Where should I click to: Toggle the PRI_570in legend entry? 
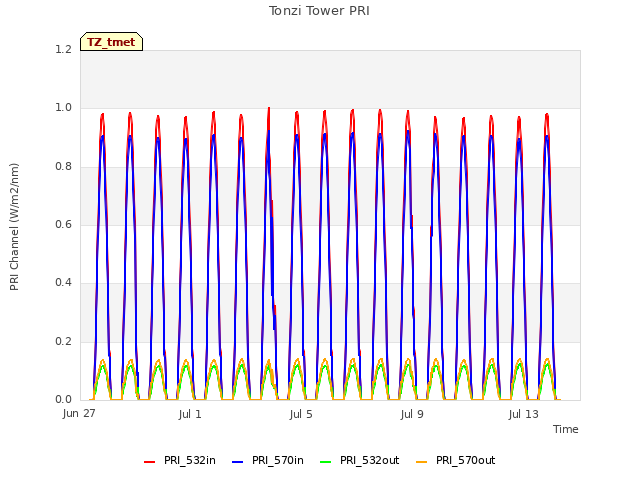(x=268, y=461)
